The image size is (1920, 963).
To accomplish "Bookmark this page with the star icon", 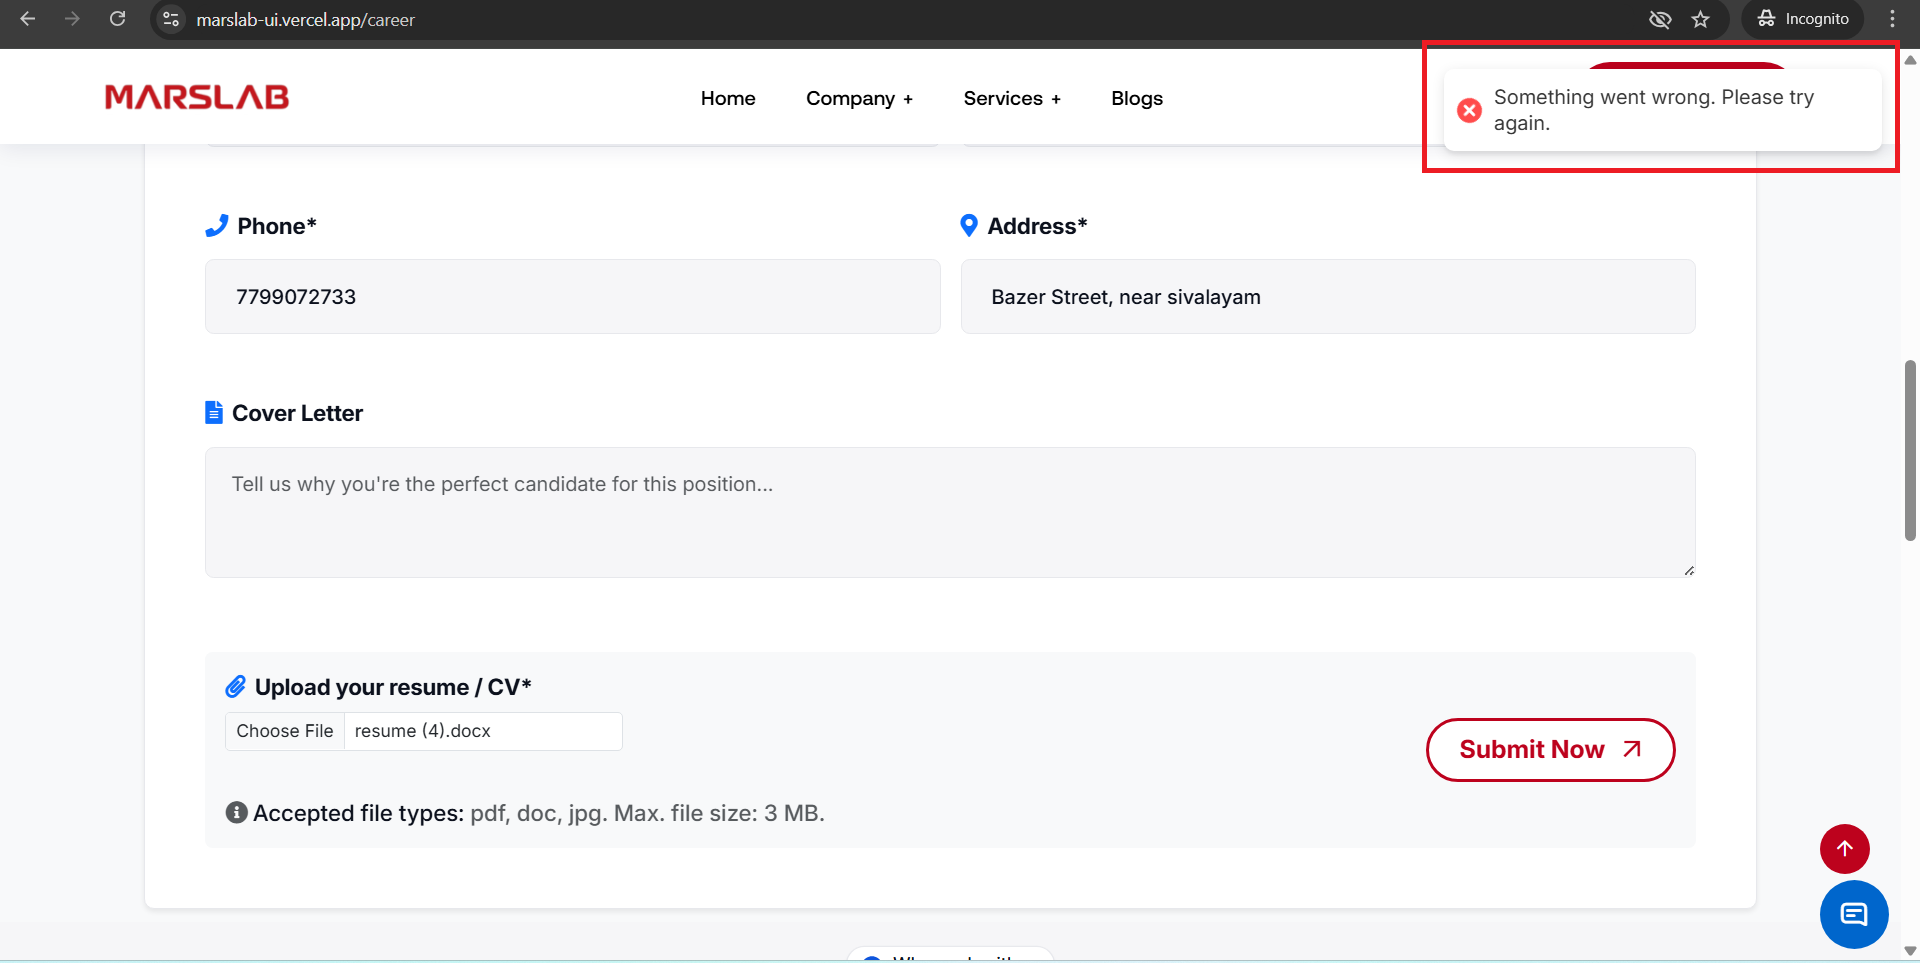I will pos(1700,19).
